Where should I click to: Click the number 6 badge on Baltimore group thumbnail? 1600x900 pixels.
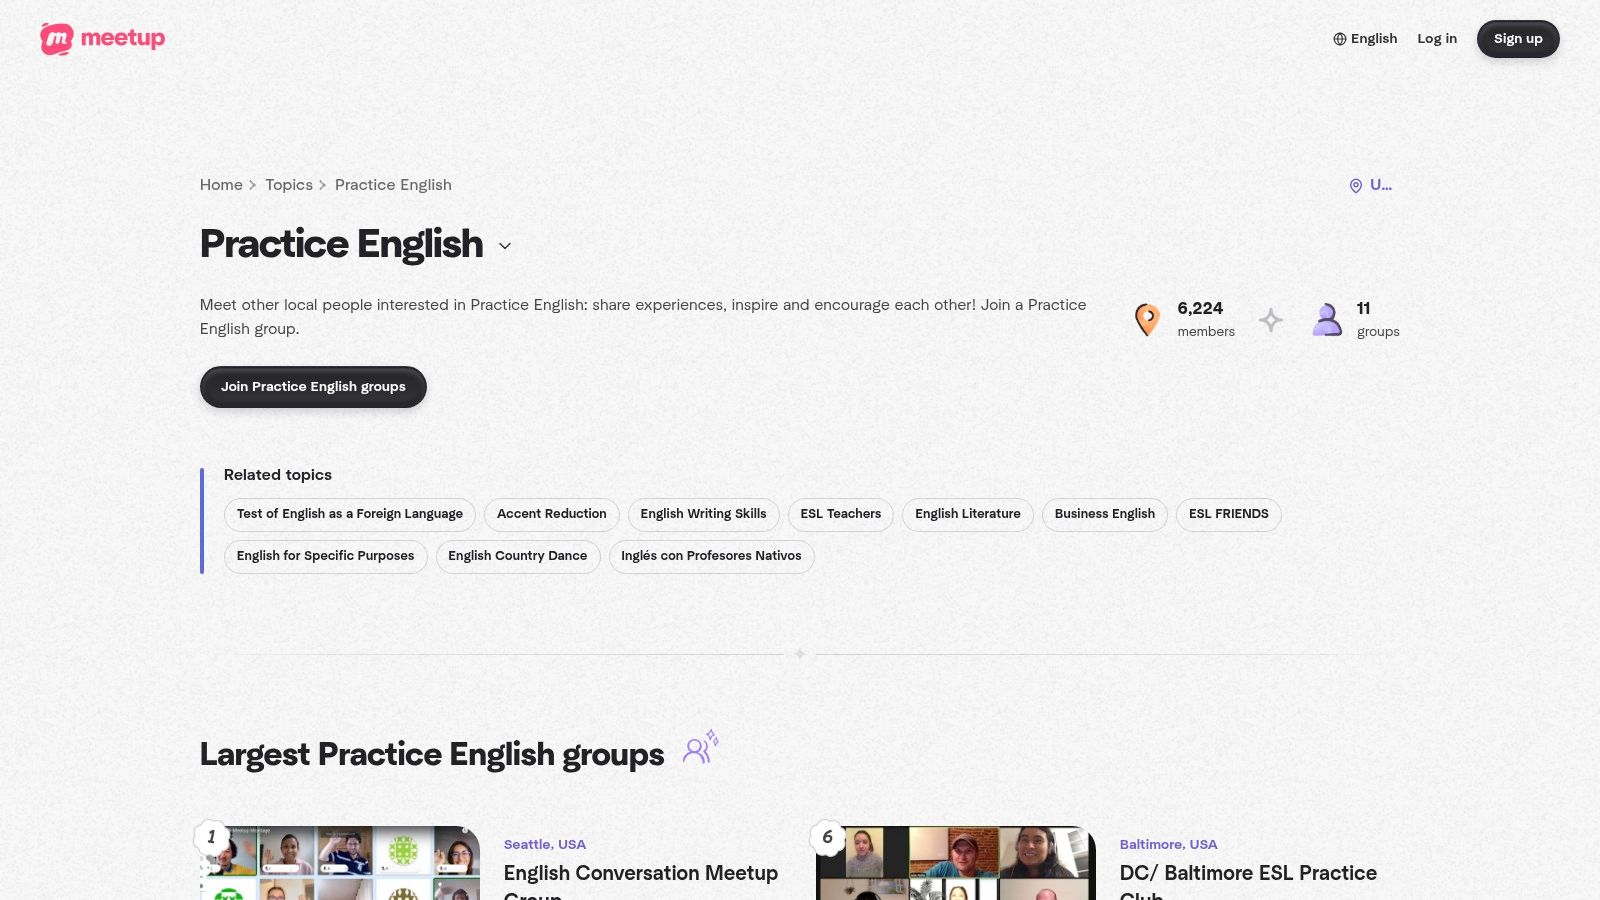pos(828,839)
